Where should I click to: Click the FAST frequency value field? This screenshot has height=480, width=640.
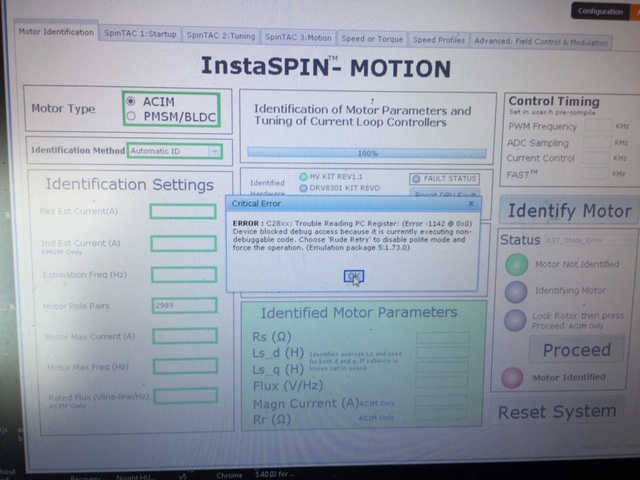click(595, 173)
